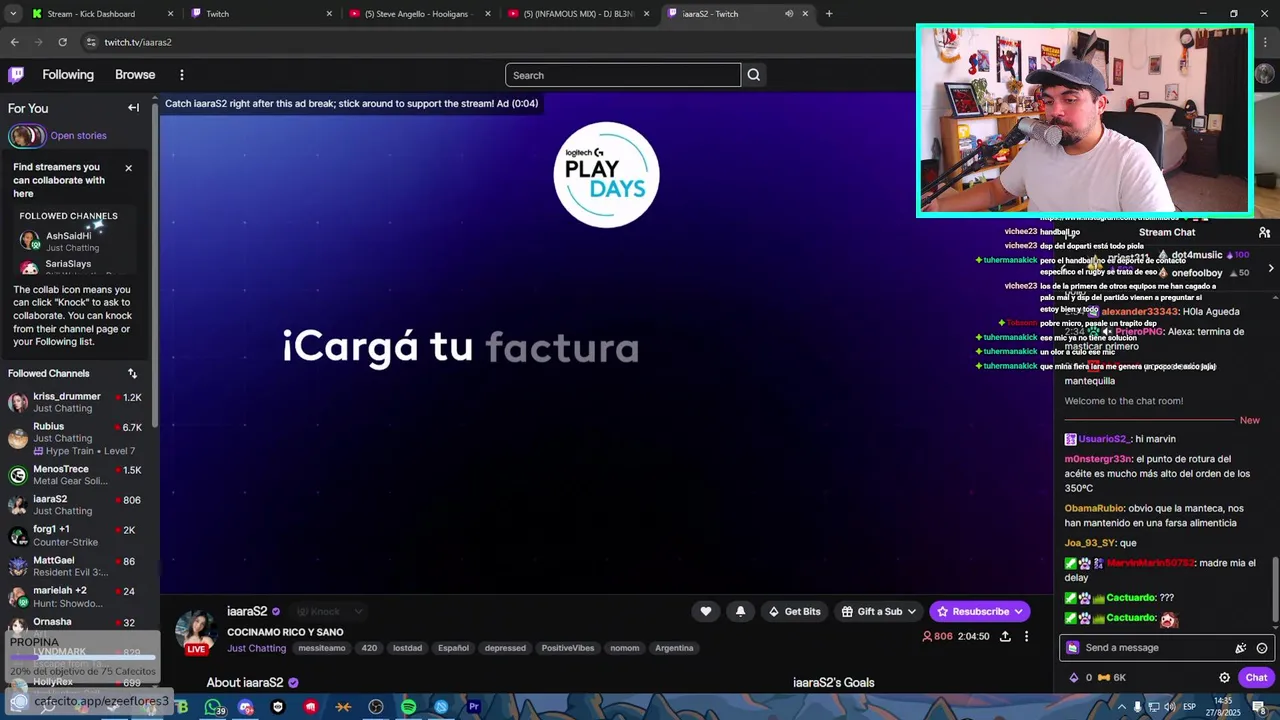Open the chat community members icon
This screenshot has height=720, width=1280.
point(1264,232)
